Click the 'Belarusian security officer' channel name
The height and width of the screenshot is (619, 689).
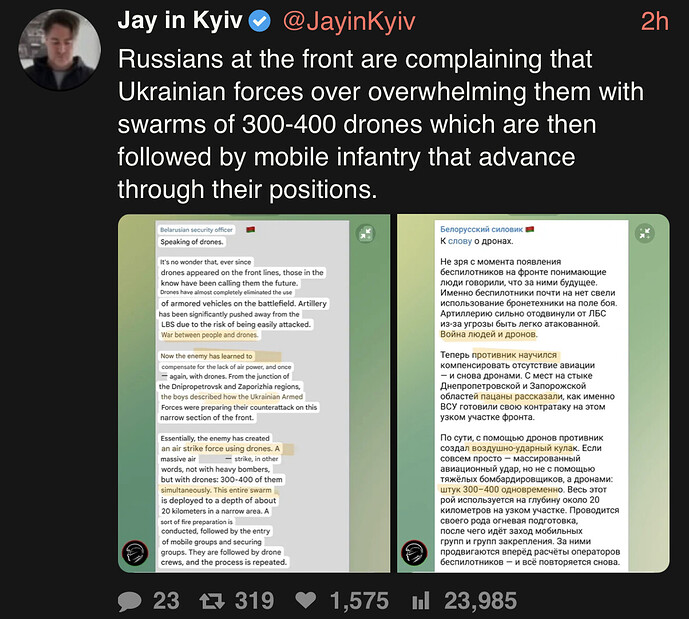pos(196,229)
